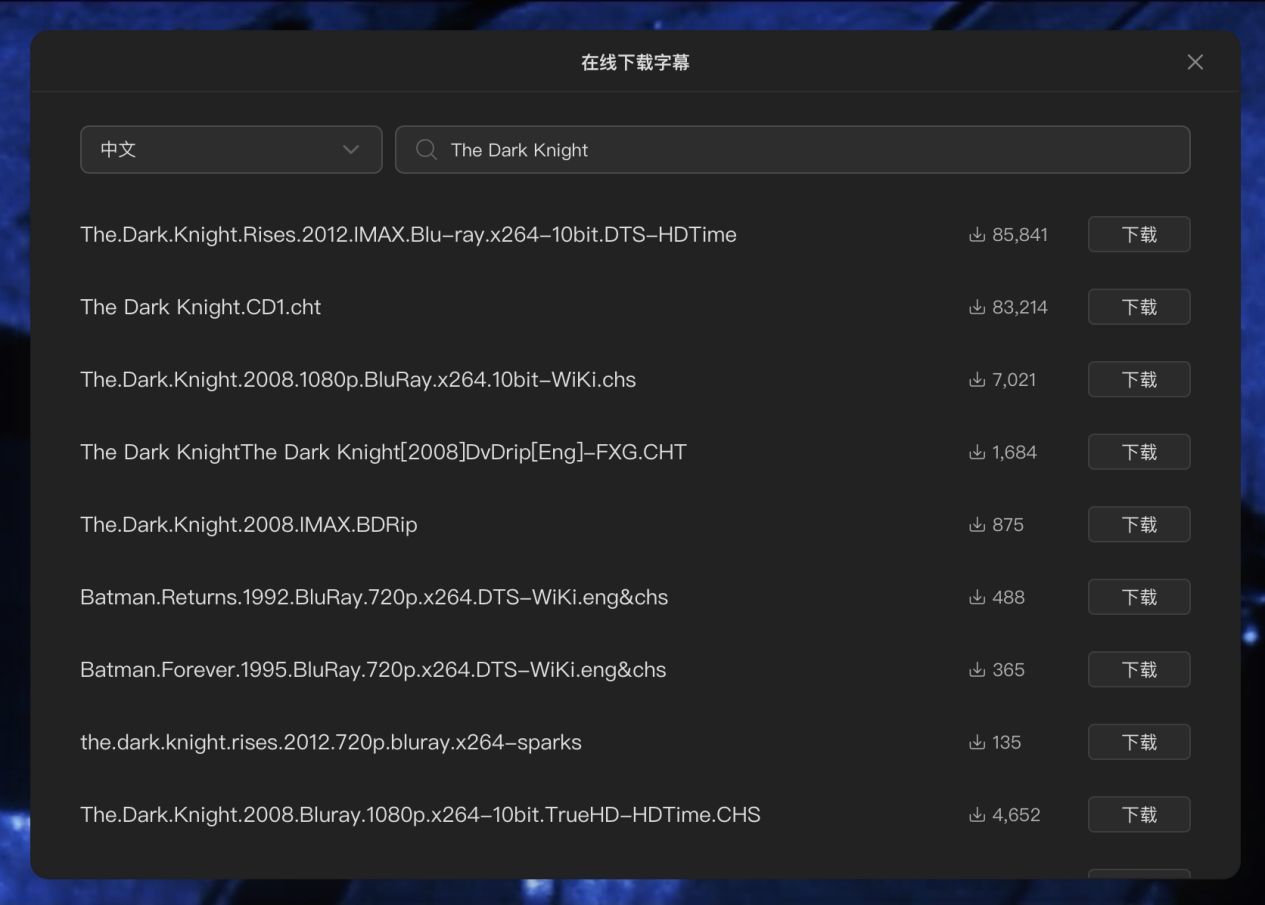Click download count icon beside 488
This screenshot has height=905, width=1265.
tap(977, 597)
